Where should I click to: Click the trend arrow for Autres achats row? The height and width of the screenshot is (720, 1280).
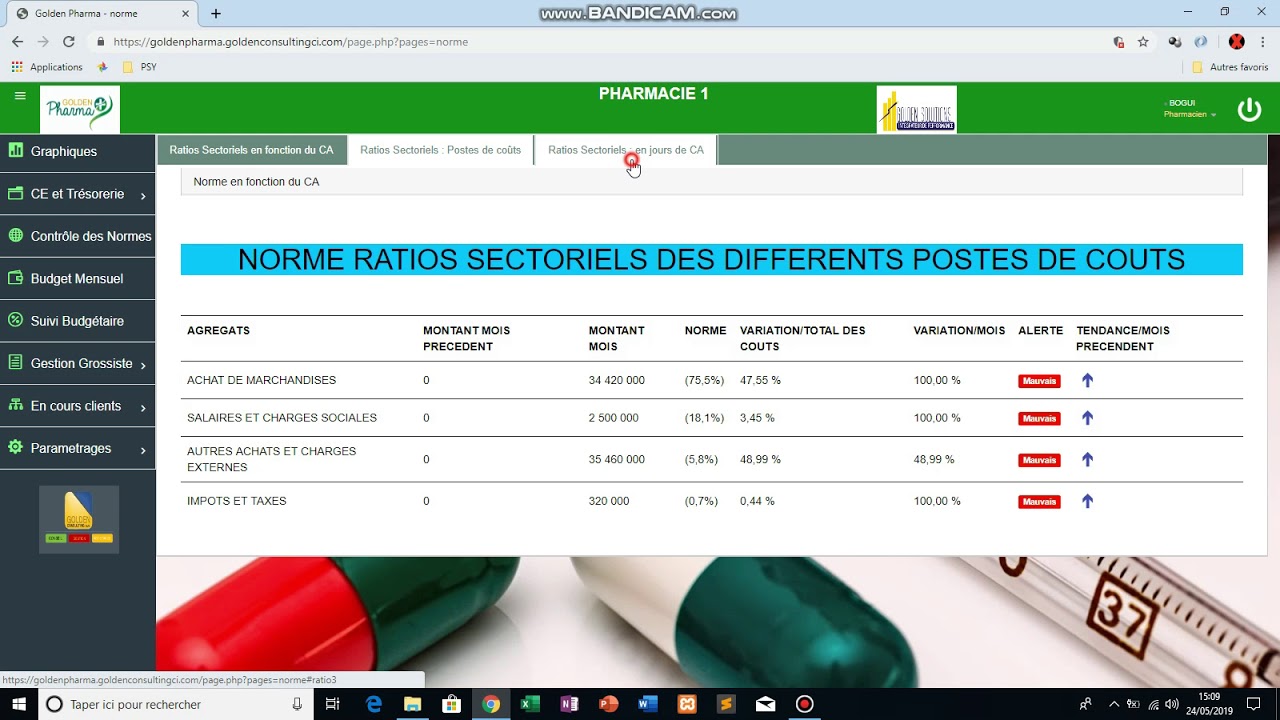pyautogui.click(x=1088, y=460)
